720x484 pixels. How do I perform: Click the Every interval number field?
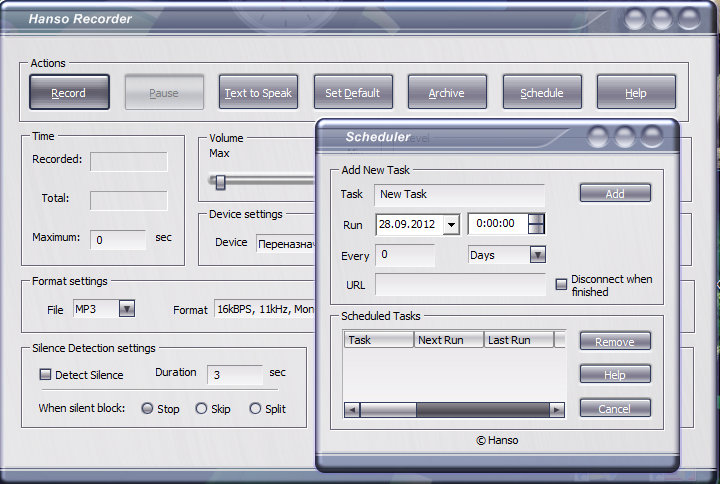(x=405, y=255)
